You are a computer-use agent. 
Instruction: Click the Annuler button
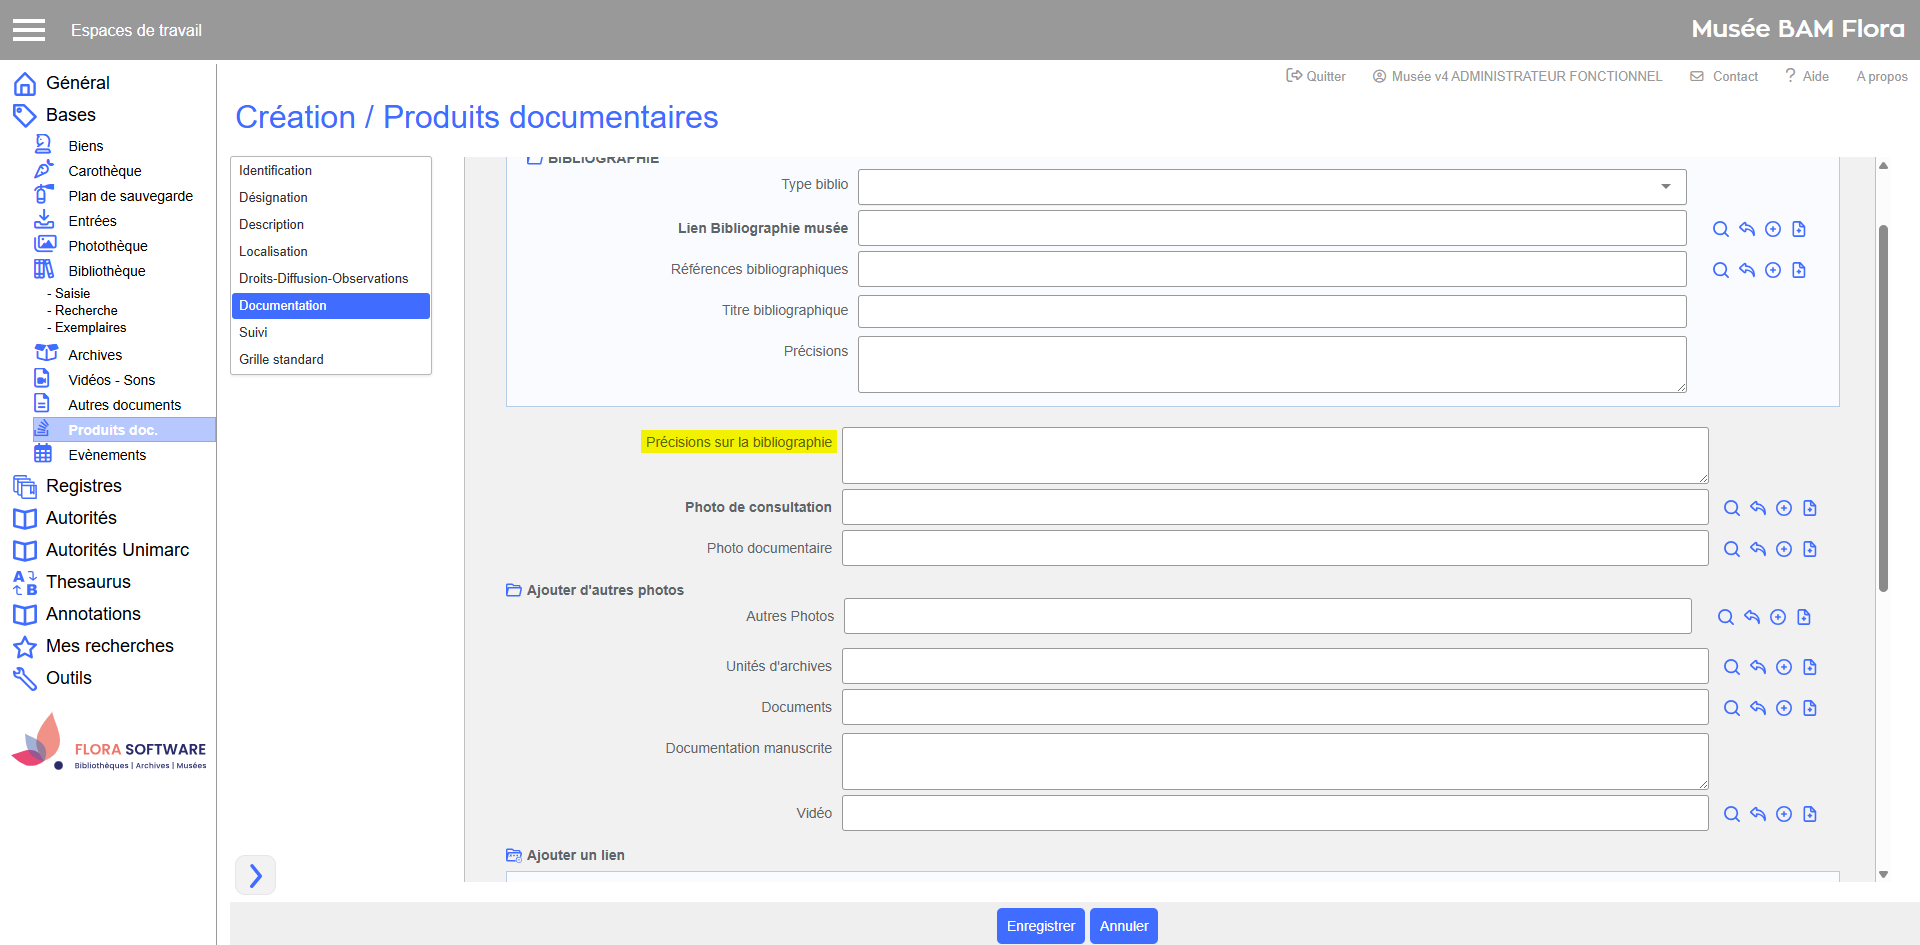(x=1123, y=926)
